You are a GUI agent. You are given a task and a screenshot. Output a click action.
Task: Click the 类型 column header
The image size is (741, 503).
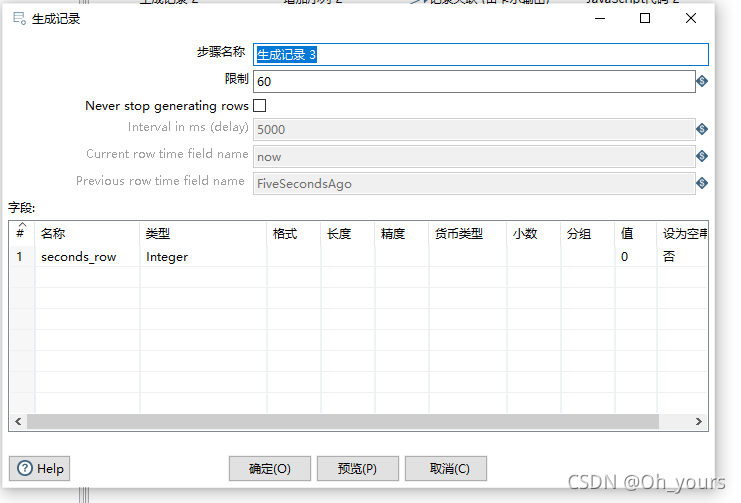click(x=203, y=233)
